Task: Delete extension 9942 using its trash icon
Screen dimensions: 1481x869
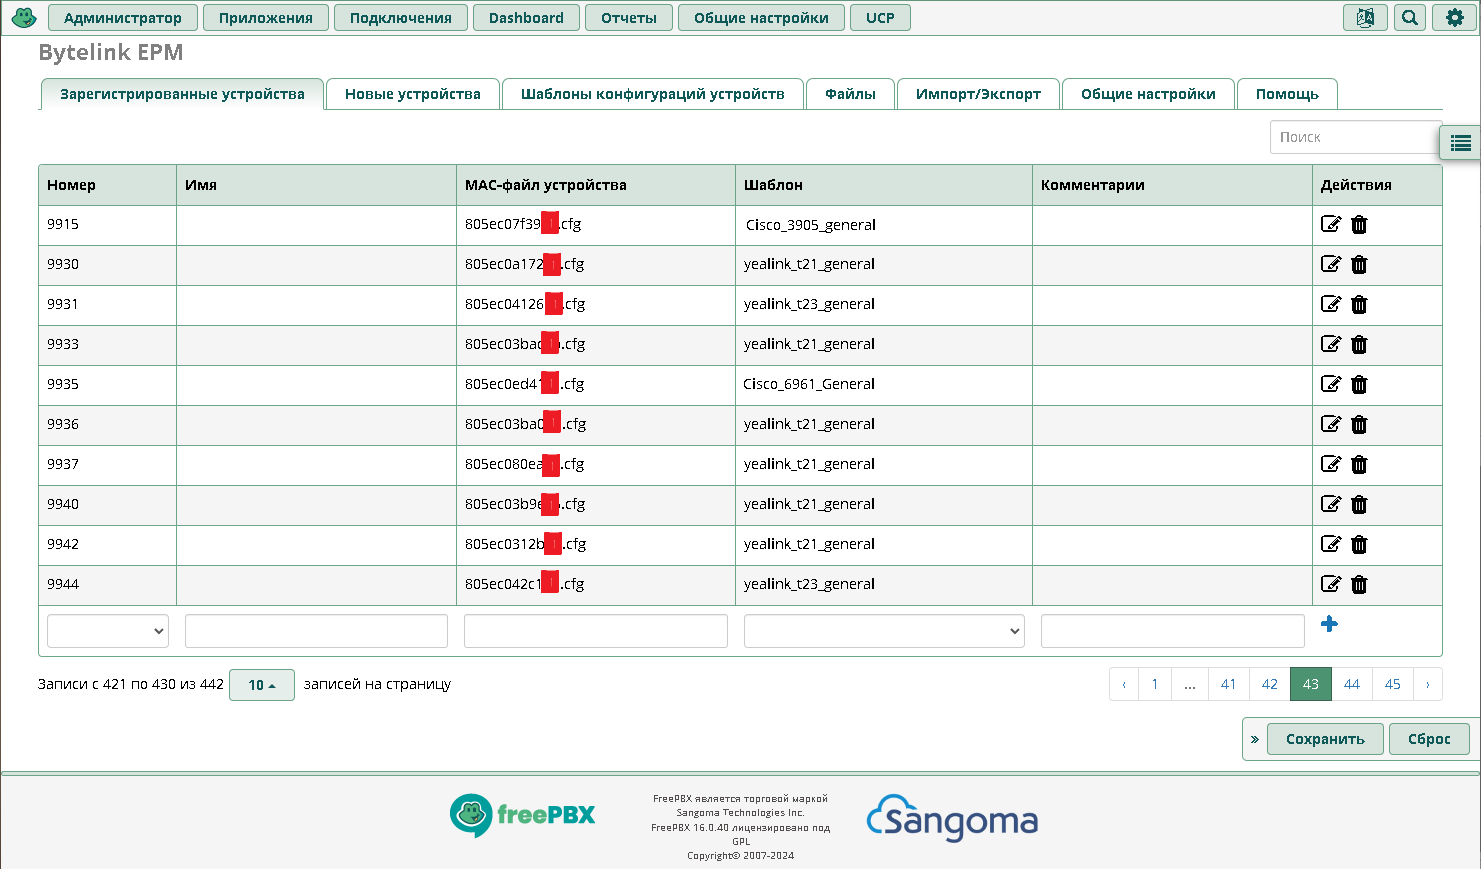Action: point(1359,544)
